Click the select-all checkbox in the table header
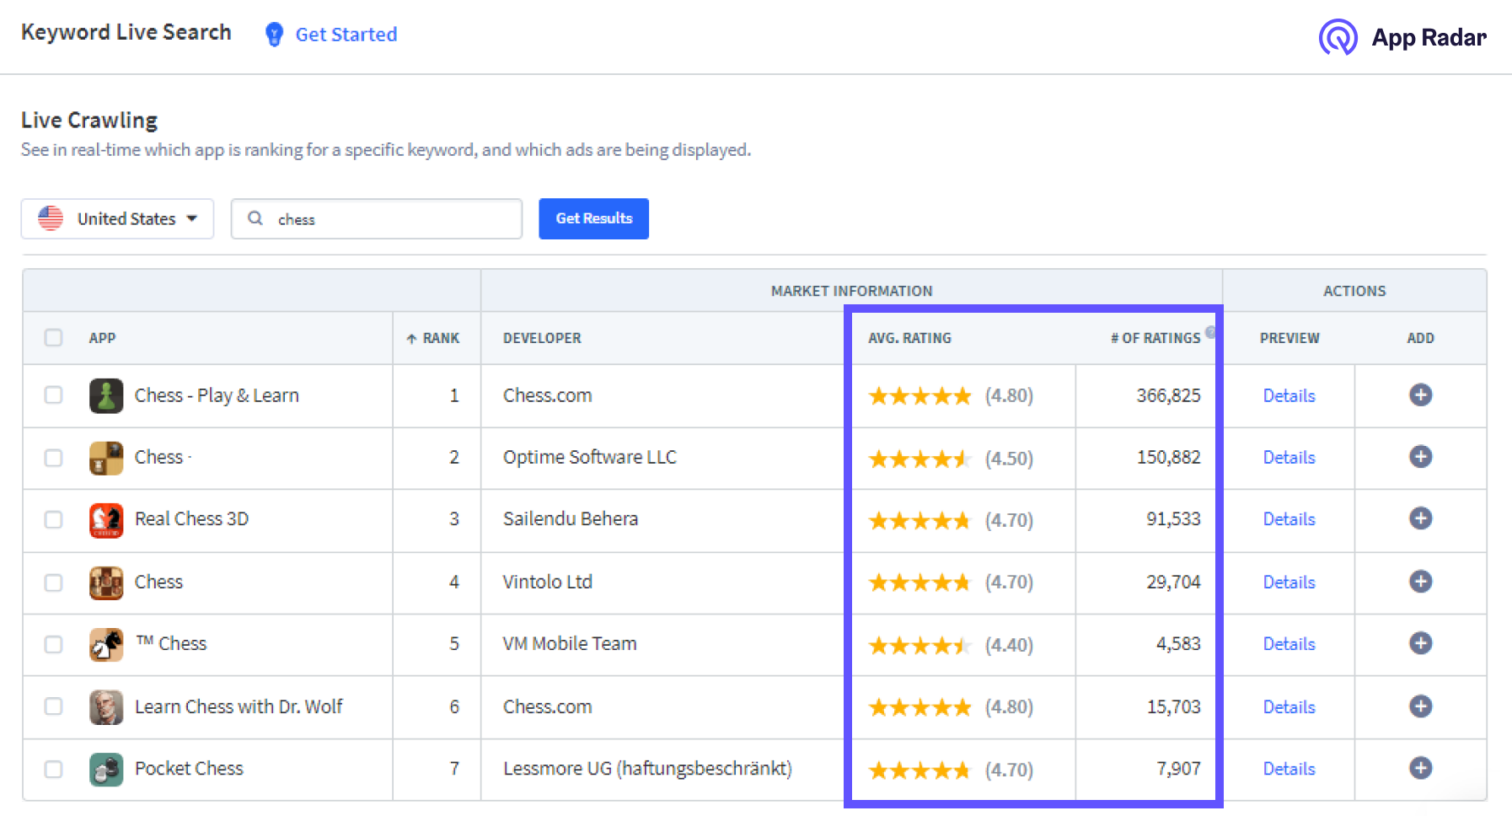 tap(53, 338)
